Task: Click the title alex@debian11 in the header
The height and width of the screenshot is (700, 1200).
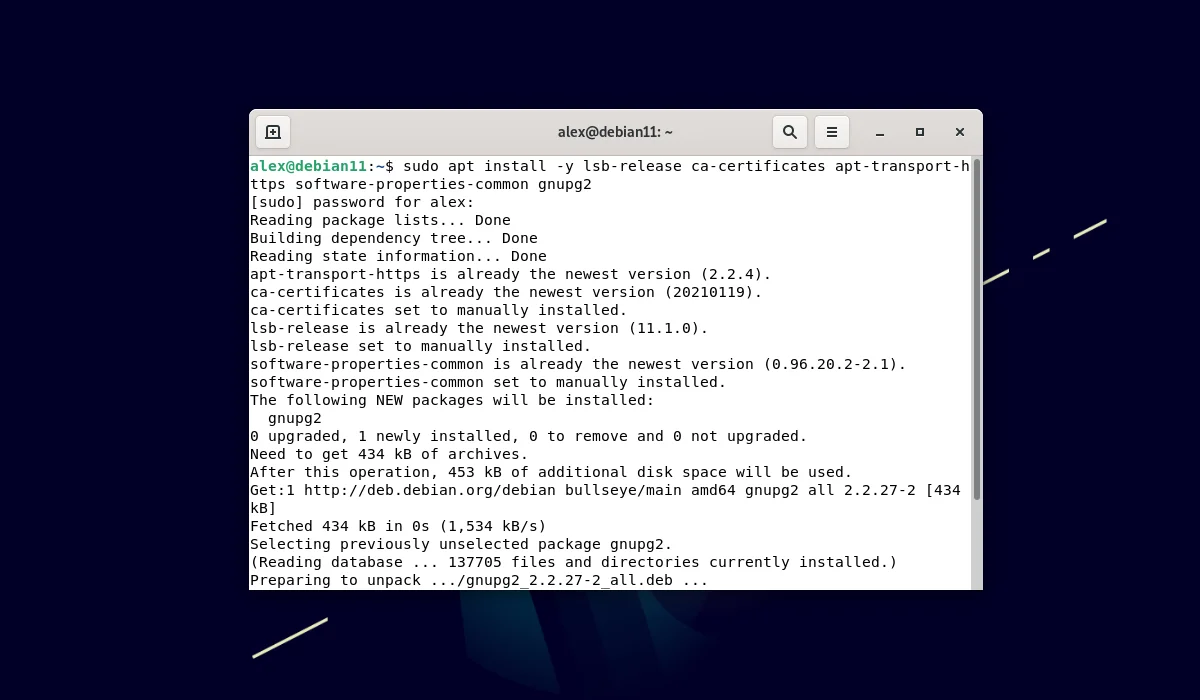Action: (615, 131)
